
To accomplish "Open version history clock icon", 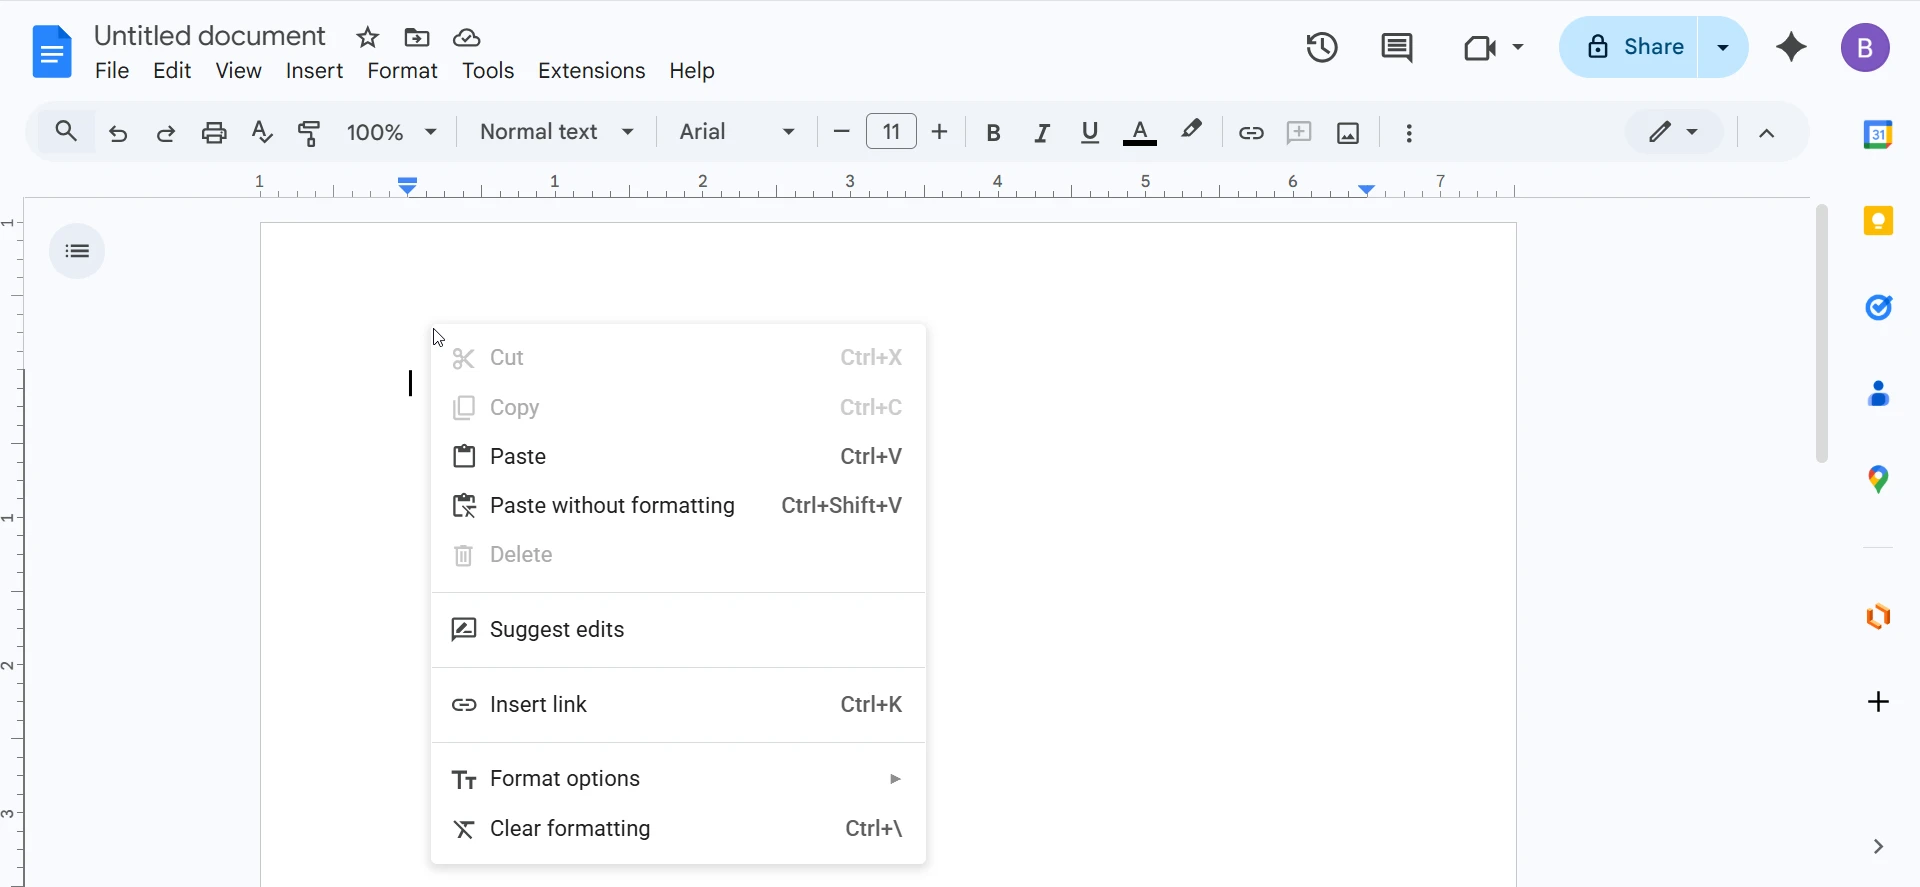I will coord(1322,47).
